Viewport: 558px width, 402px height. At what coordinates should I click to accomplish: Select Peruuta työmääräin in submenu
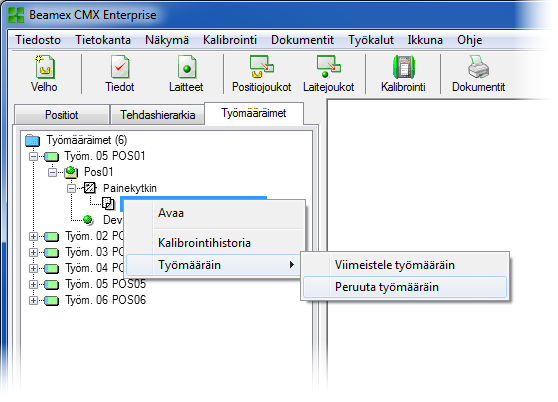point(405,287)
